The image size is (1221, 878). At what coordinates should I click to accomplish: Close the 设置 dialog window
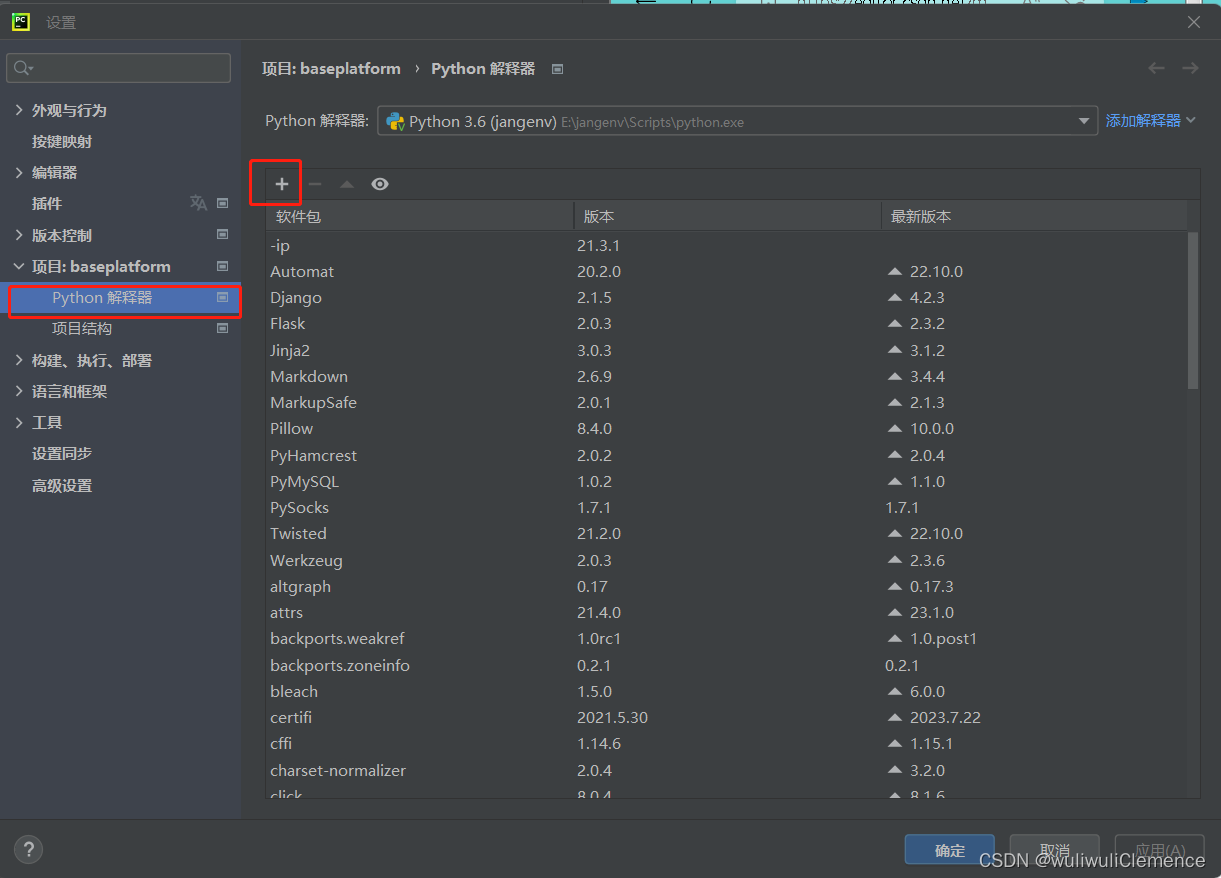point(1193,22)
